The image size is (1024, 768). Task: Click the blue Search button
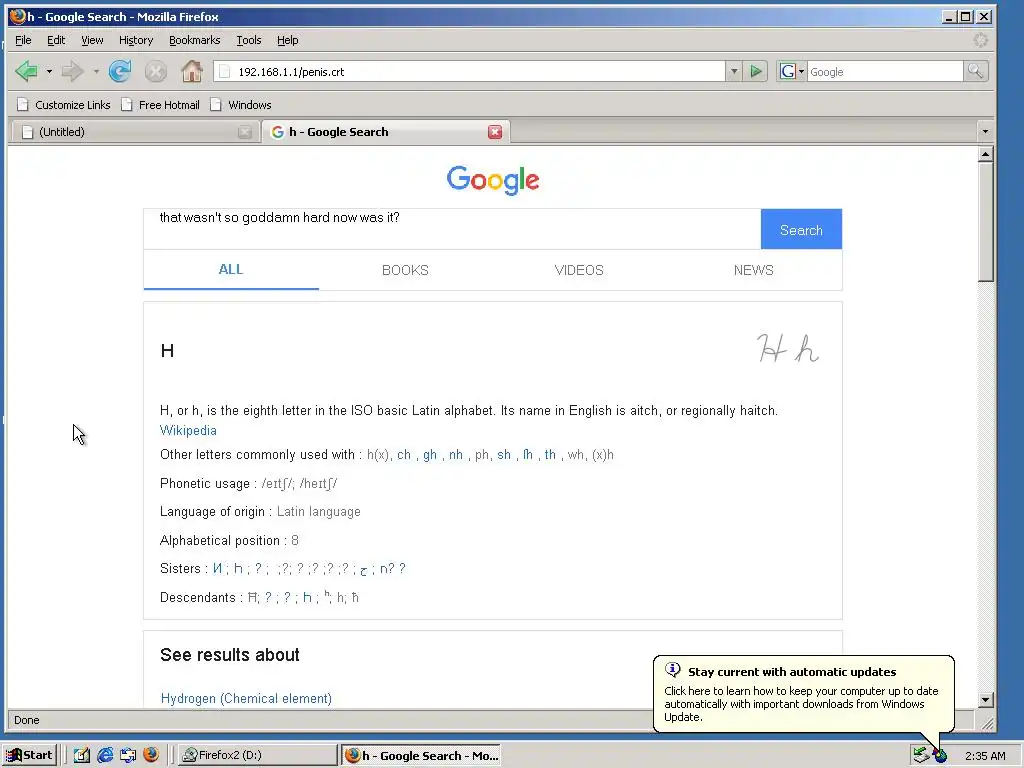[801, 229]
